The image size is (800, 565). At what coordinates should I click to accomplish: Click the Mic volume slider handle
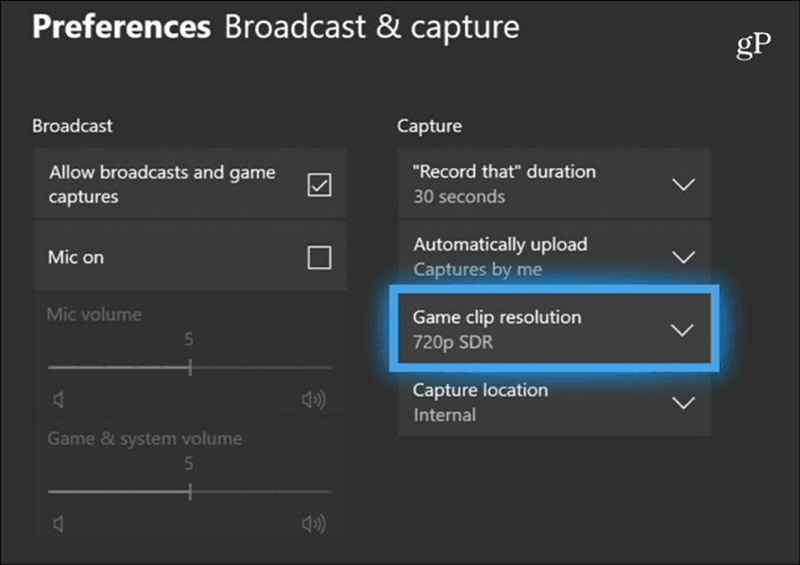189,367
